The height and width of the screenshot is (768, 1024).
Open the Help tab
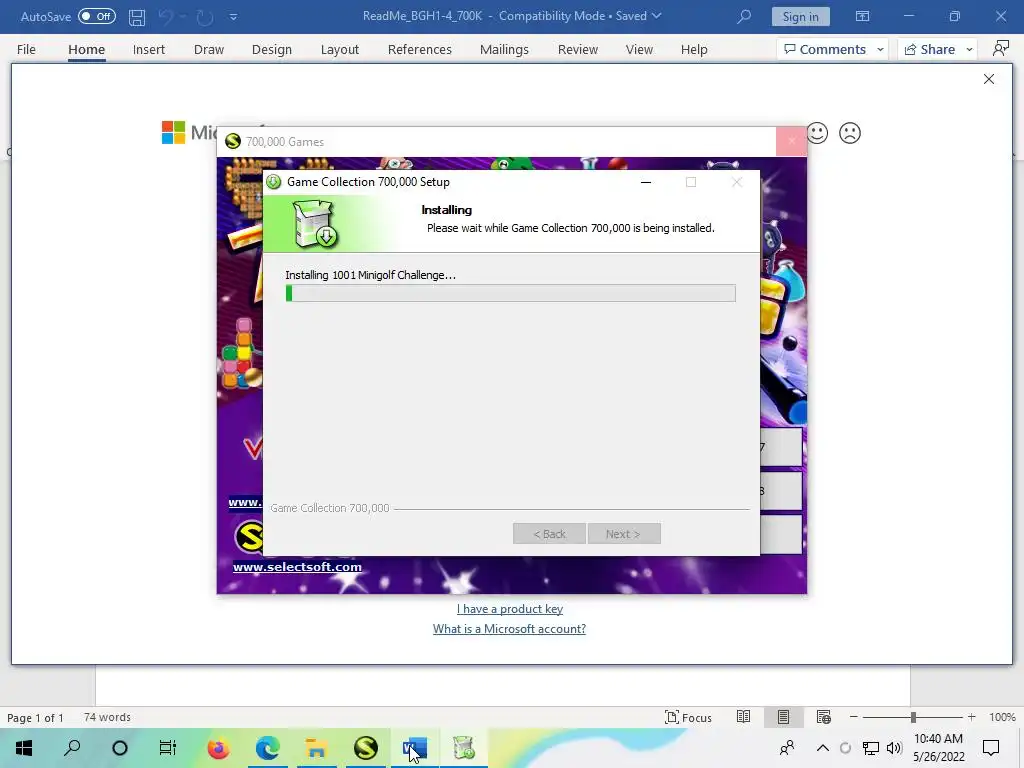click(694, 50)
